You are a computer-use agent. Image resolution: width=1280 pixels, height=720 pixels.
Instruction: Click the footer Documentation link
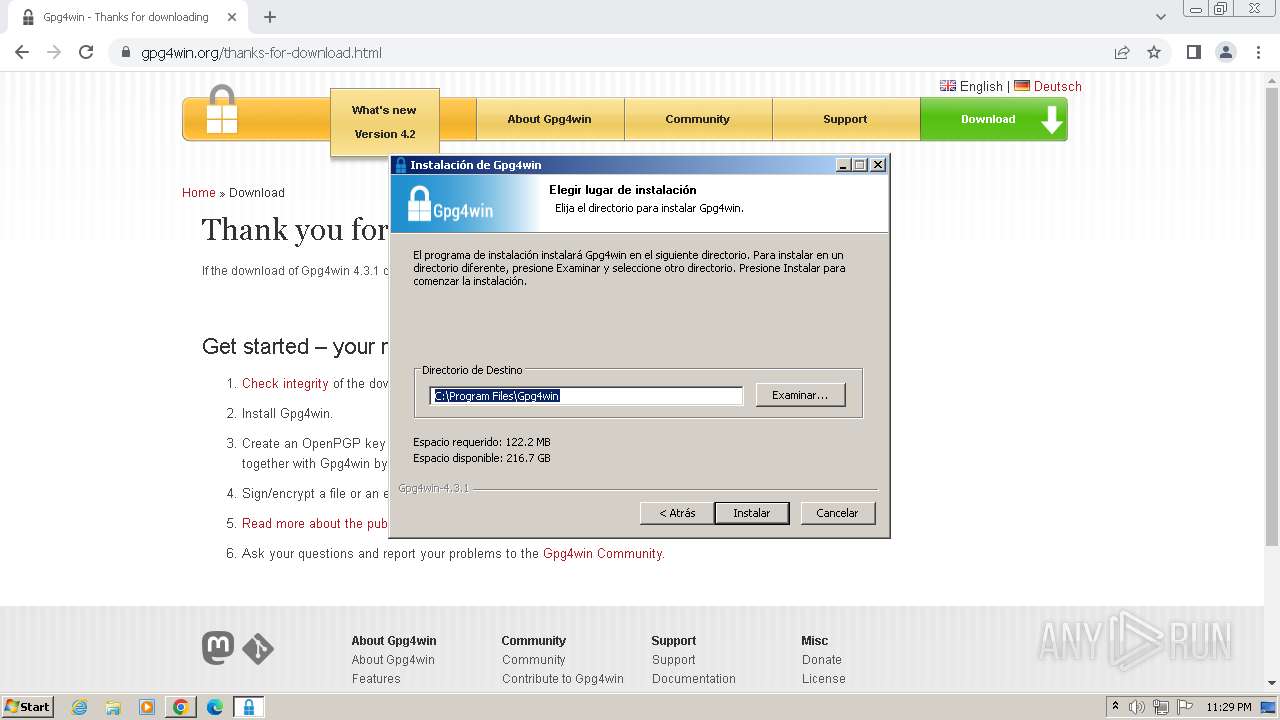[694, 679]
